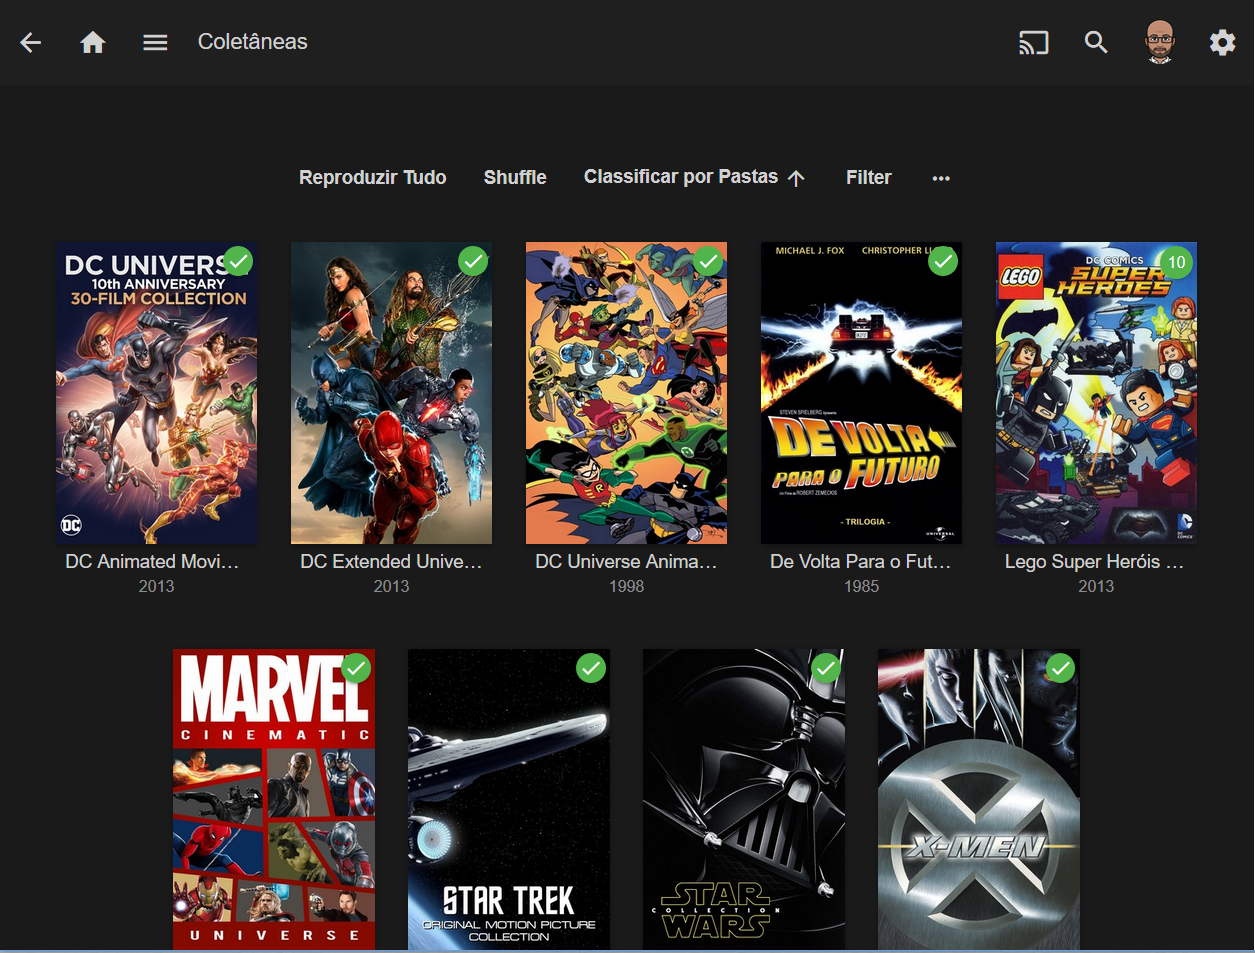Open Classificar por Pastas sort menu
Viewport: 1255px width, 953px height.
click(694, 177)
